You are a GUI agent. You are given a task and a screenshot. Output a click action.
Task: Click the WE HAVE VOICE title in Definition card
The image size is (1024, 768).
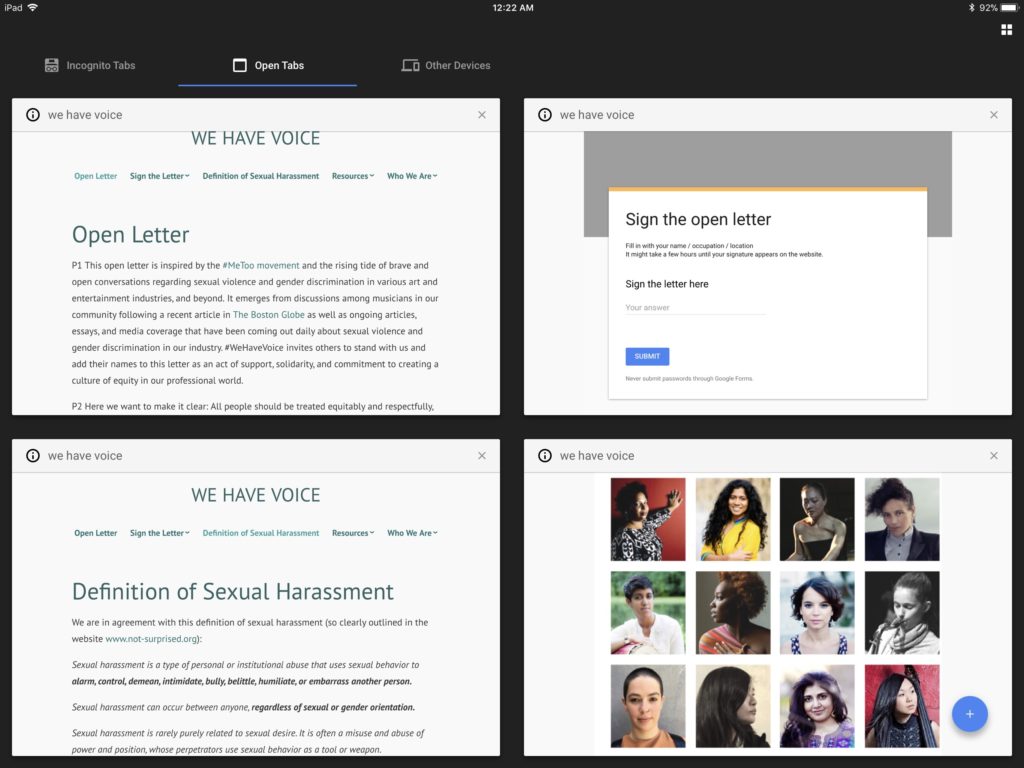pos(255,495)
